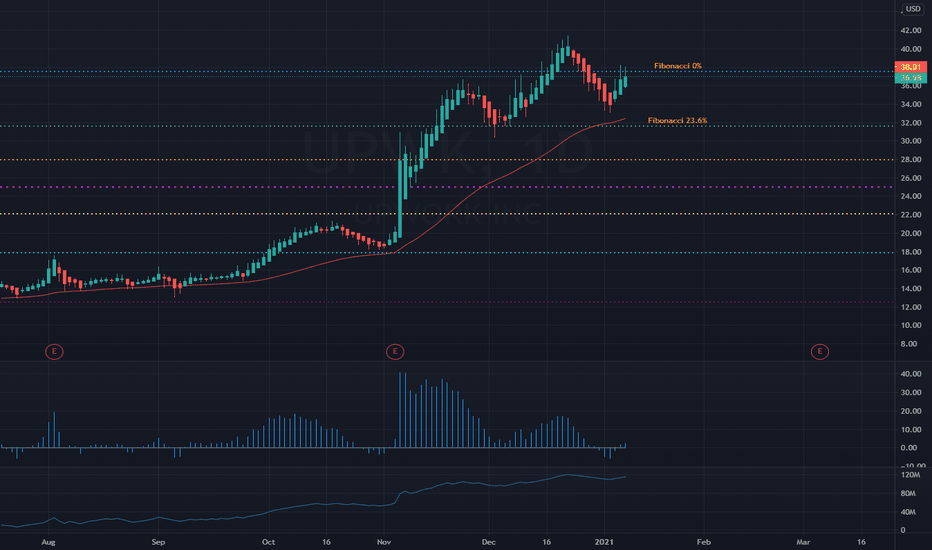Click the 80M volume axis label
The height and width of the screenshot is (550, 932).
(x=908, y=494)
